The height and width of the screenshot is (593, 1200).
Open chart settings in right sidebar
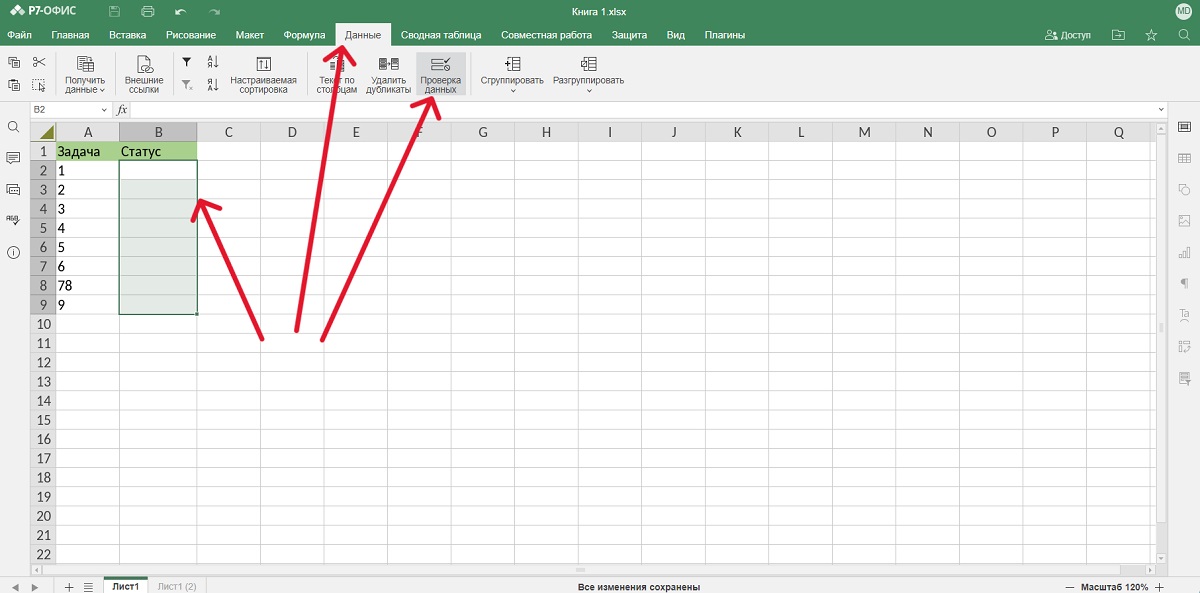(x=1185, y=252)
